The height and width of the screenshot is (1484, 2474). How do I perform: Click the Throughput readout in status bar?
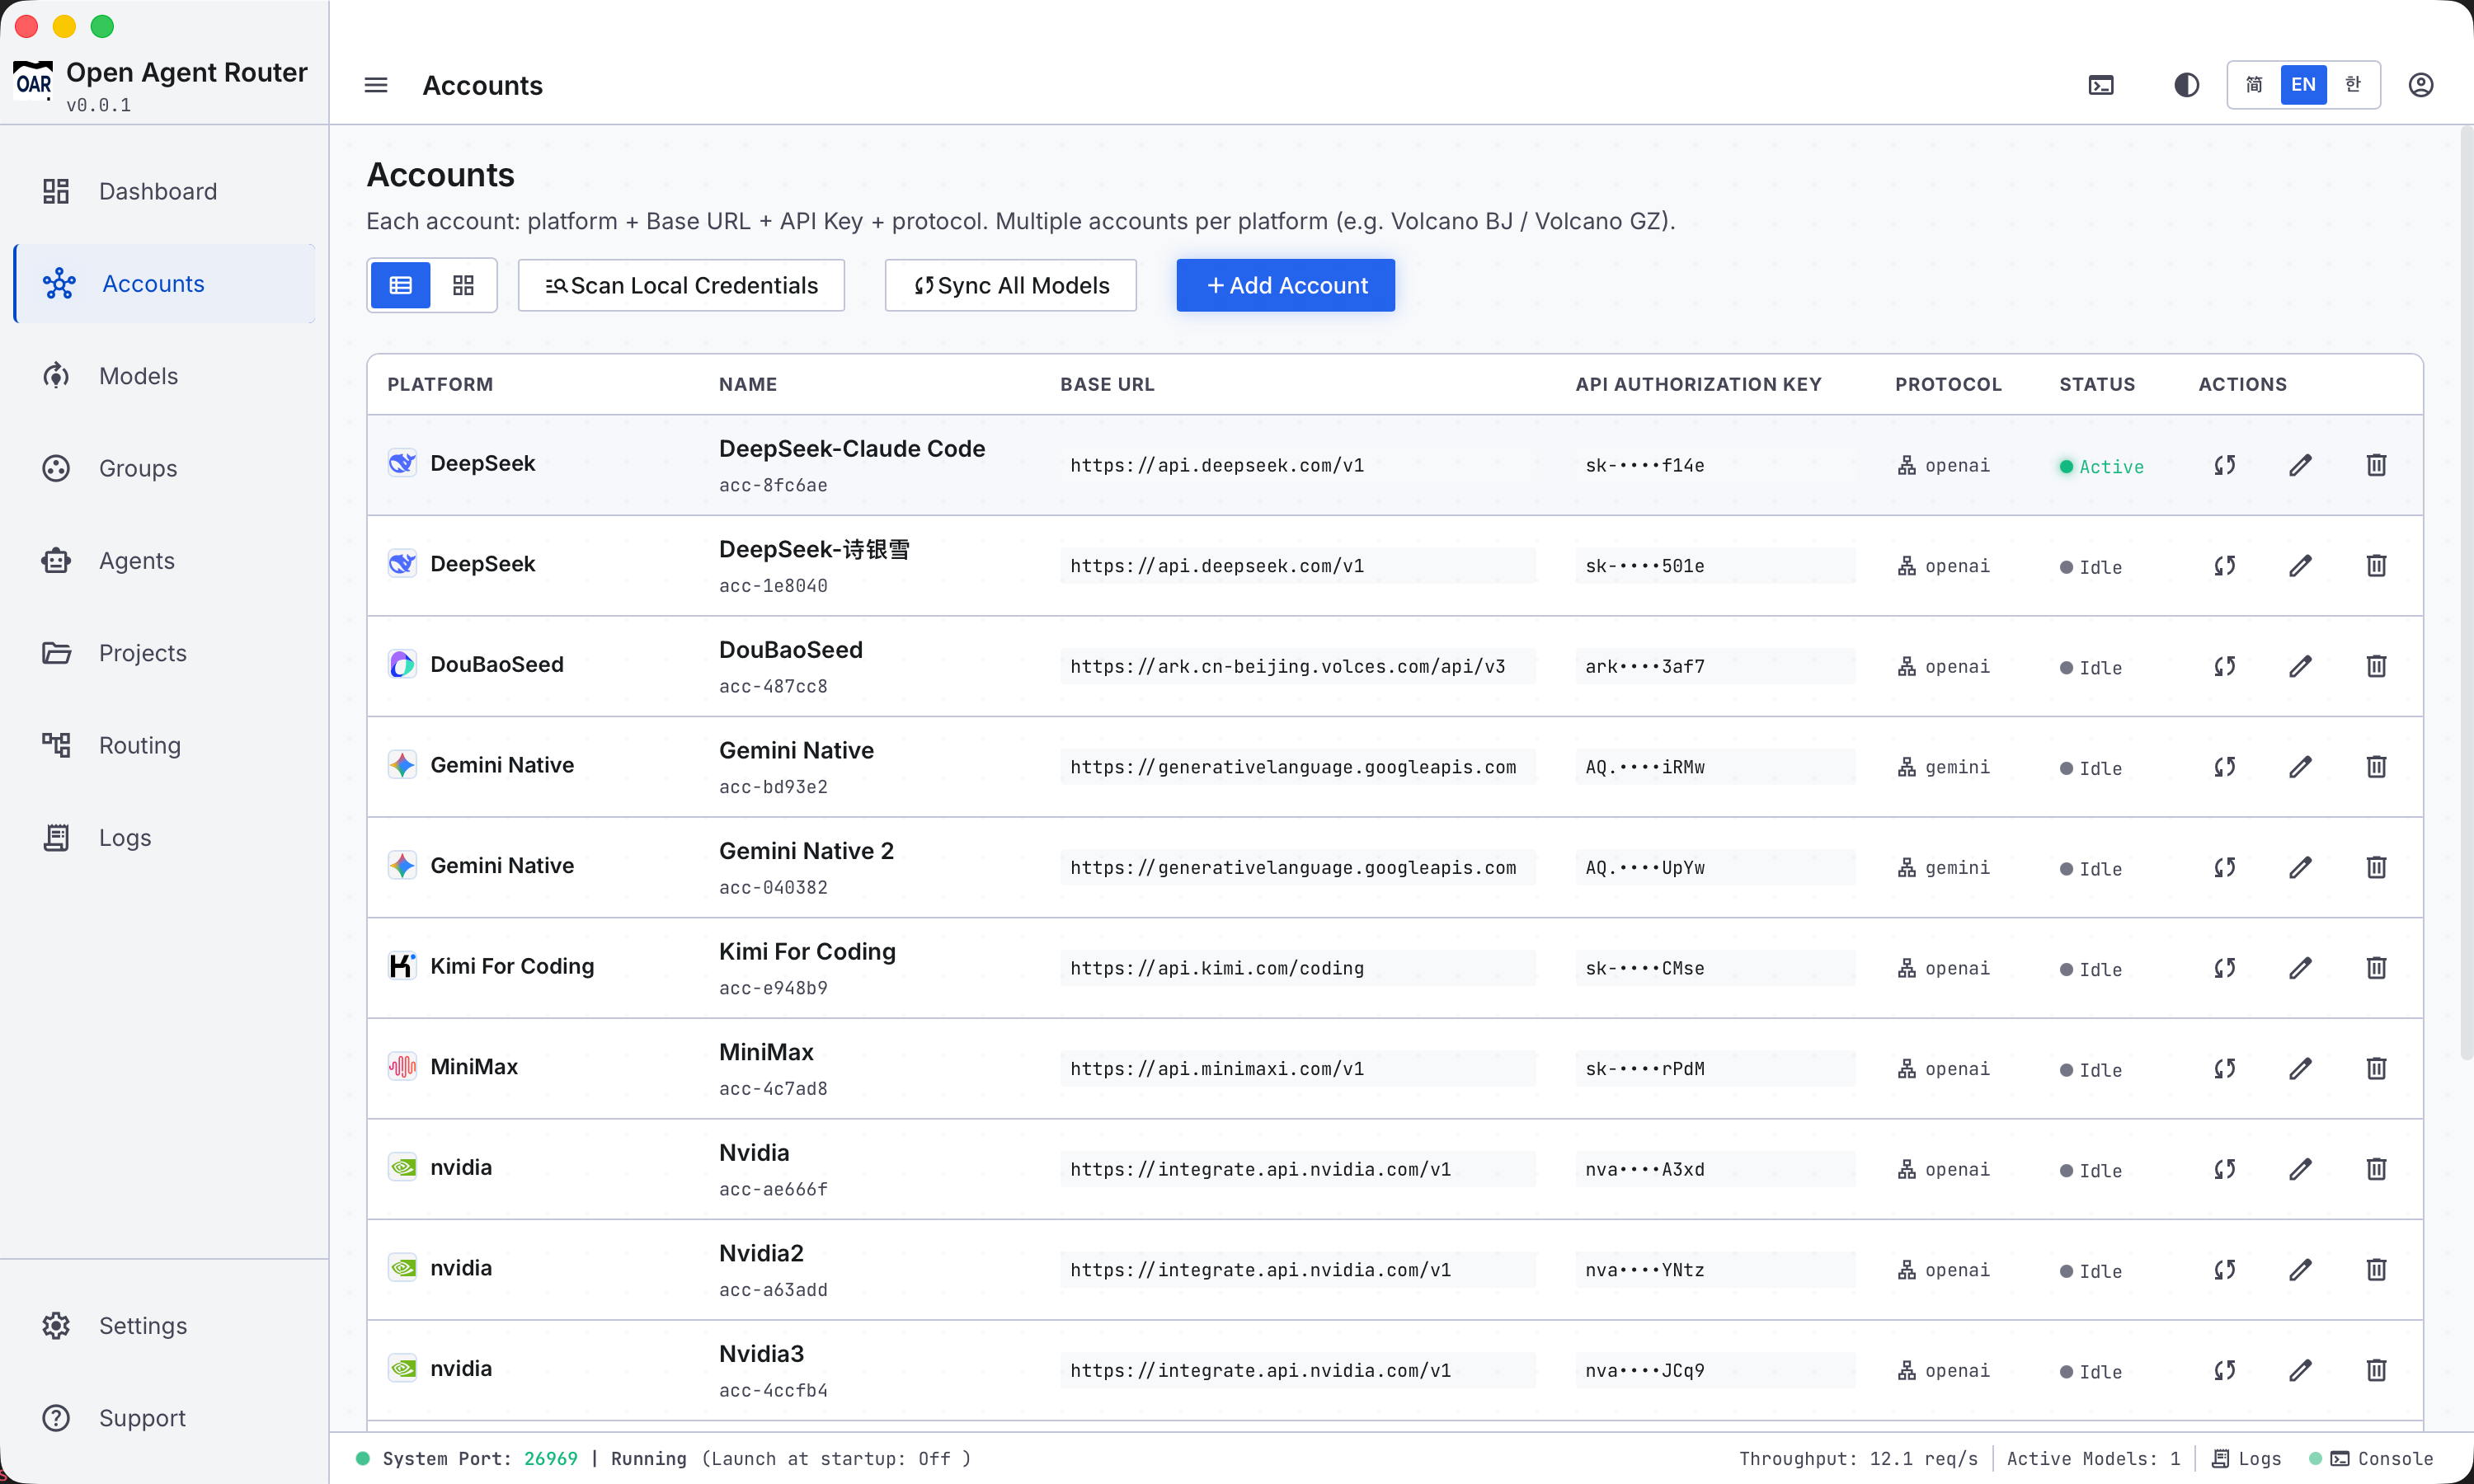pos(1858,1459)
